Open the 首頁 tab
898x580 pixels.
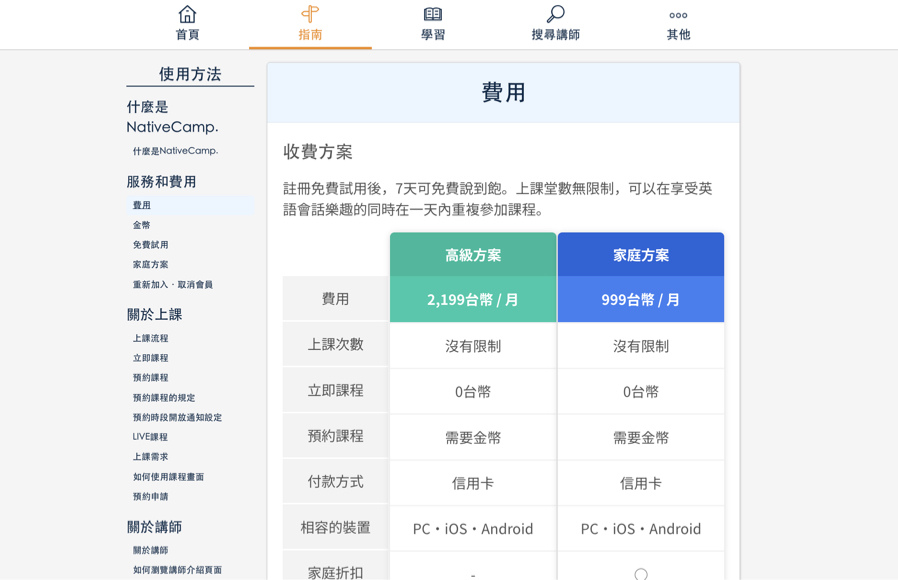[187, 25]
